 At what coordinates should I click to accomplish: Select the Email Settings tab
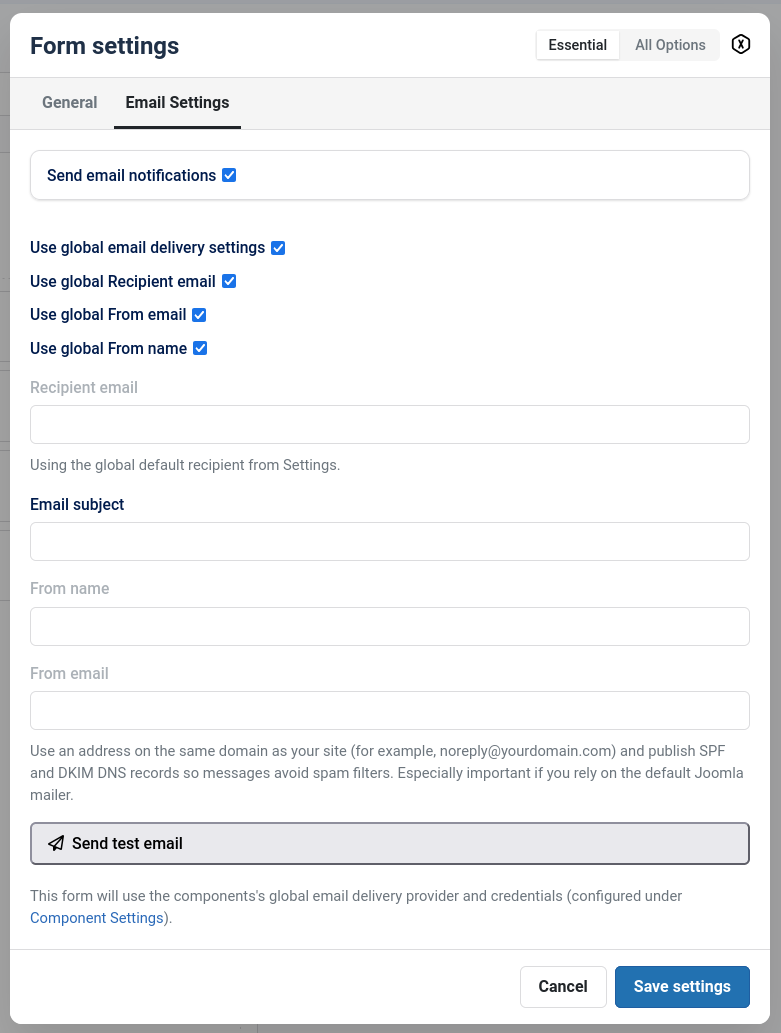[177, 102]
